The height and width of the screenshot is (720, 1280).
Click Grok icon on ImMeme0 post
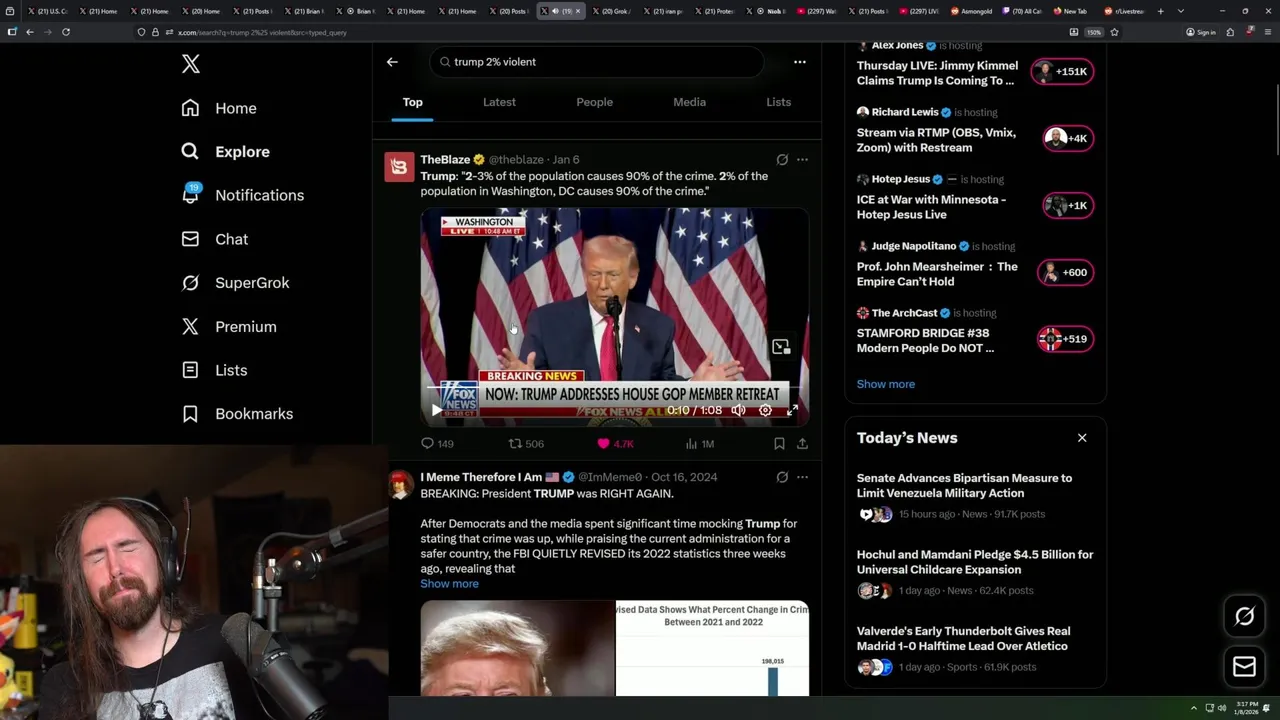[782, 477]
